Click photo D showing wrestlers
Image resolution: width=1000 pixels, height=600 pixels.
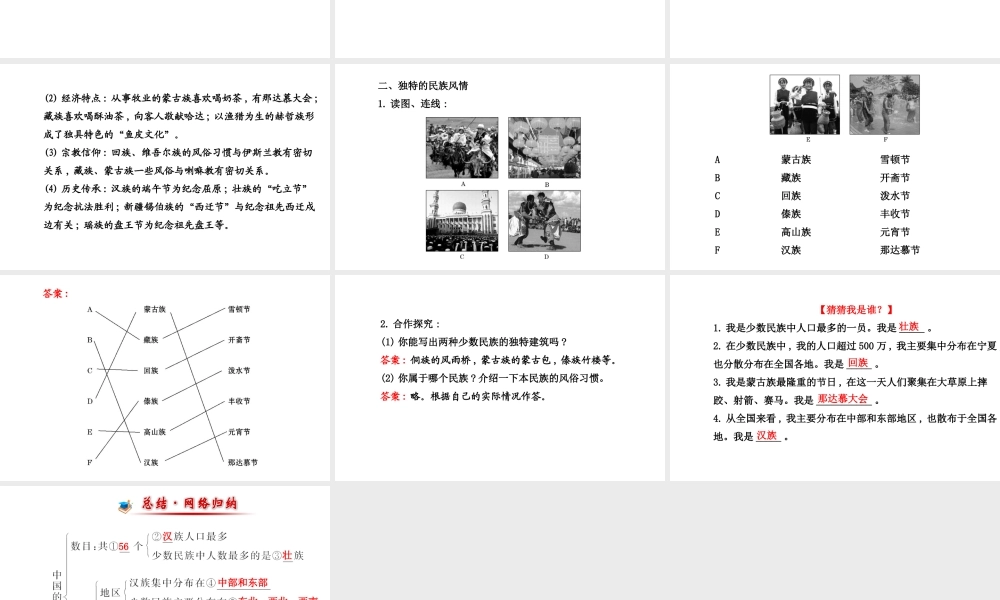click(x=545, y=221)
